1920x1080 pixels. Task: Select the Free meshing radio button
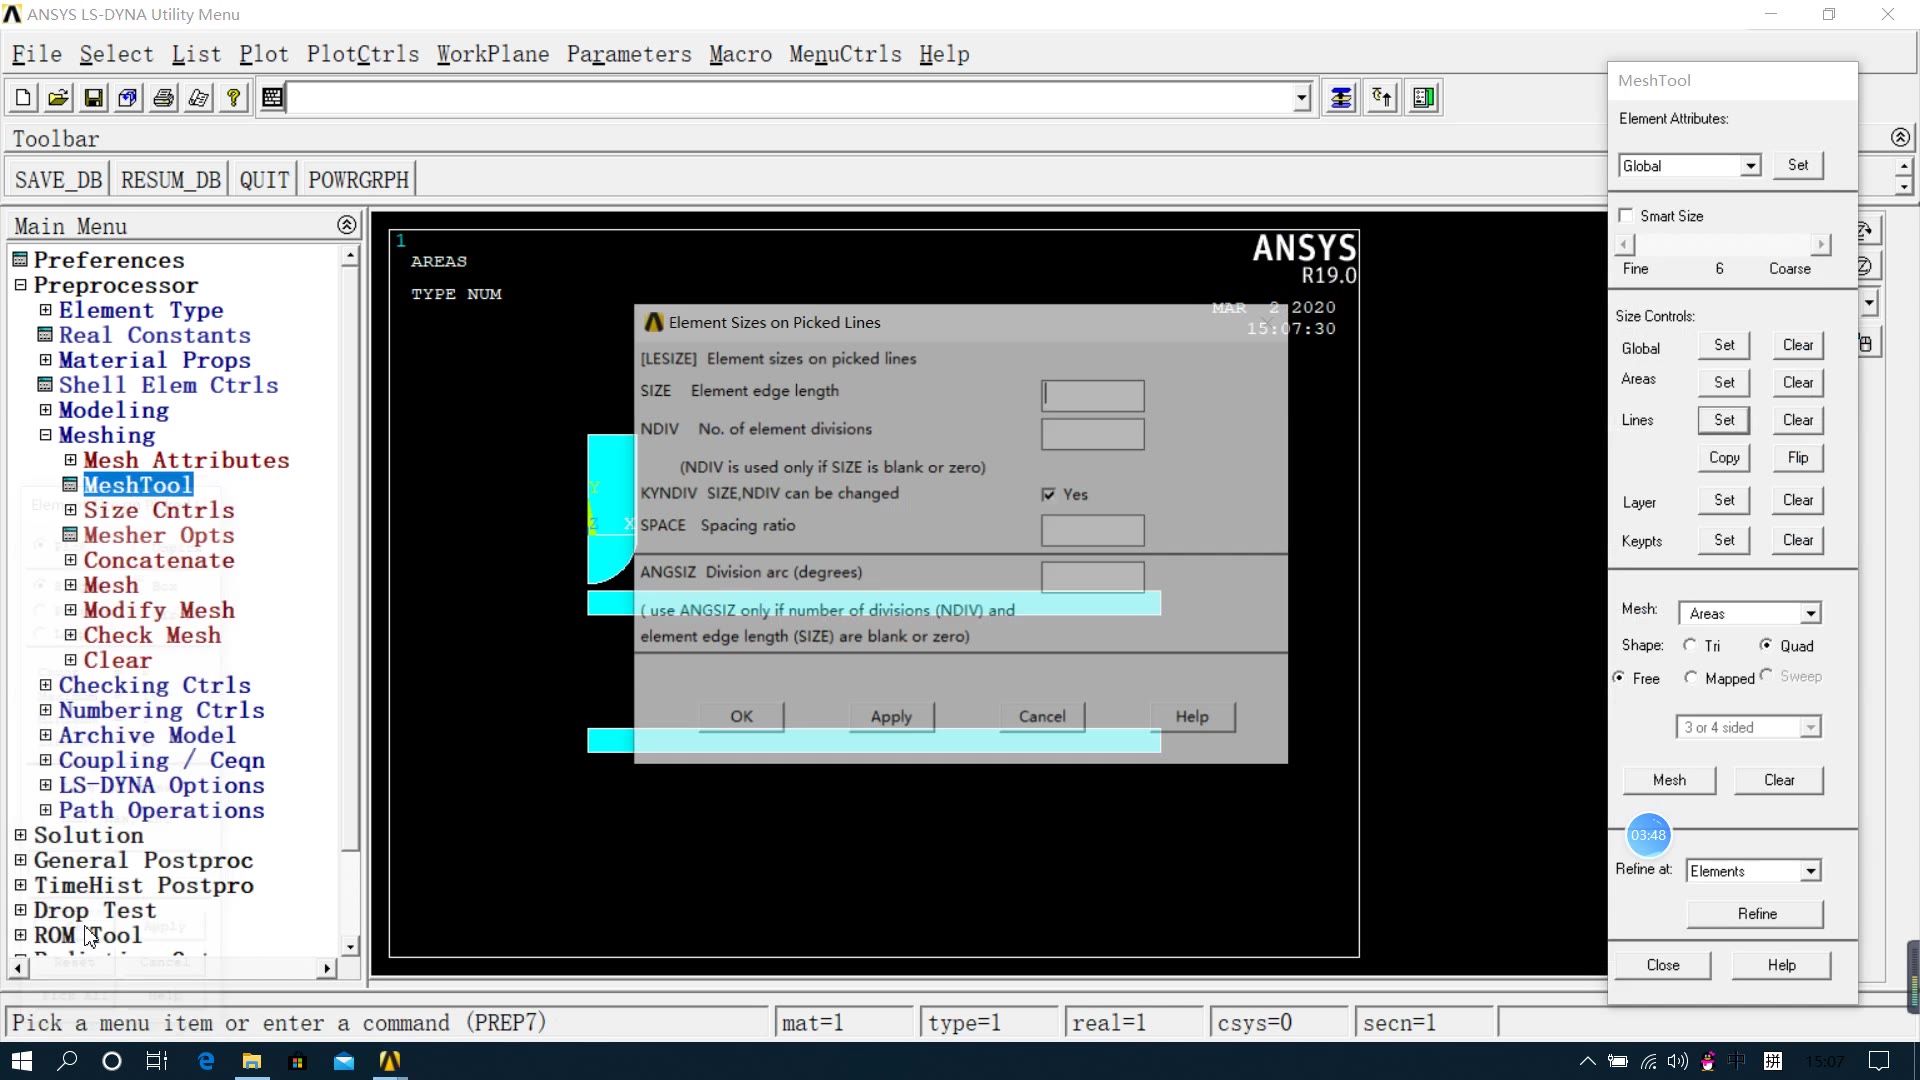coord(1619,677)
